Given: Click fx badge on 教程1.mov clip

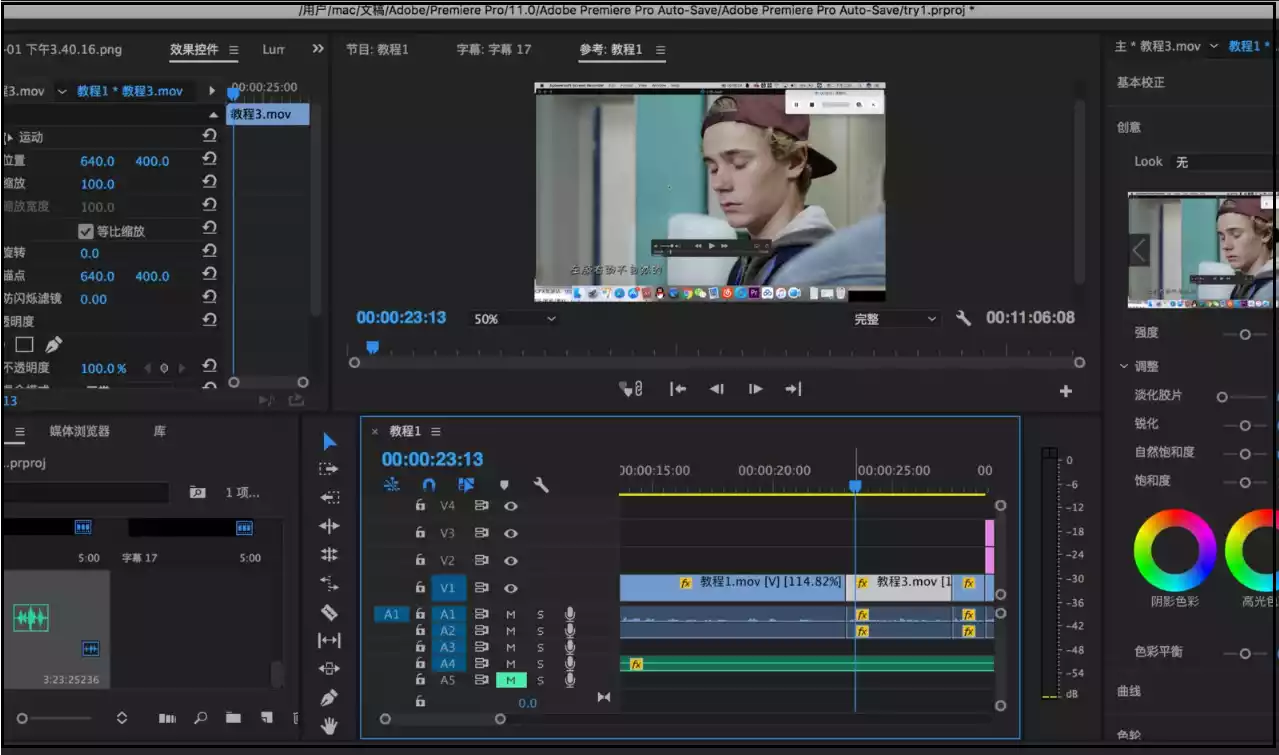Looking at the screenshot, I should 686,583.
